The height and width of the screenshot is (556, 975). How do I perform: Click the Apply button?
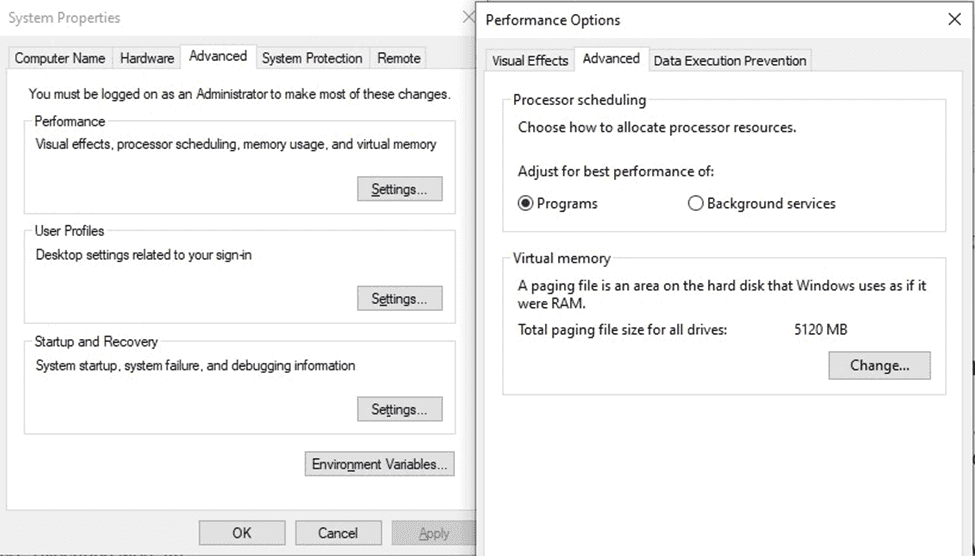point(433,533)
